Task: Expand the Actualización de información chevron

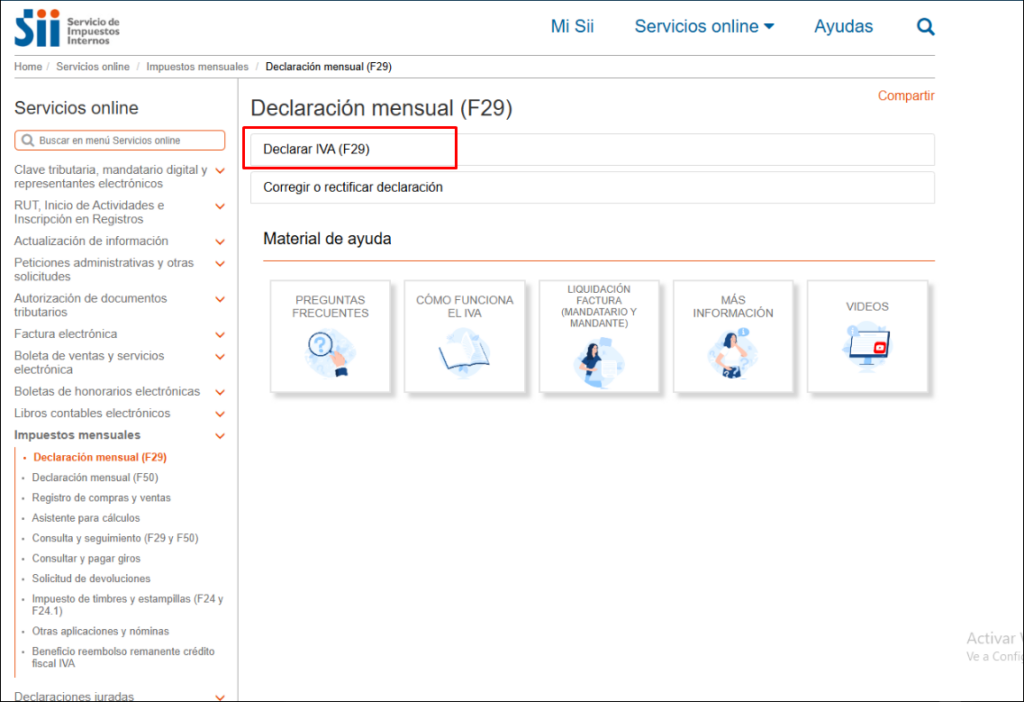Action: pyautogui.click(x=220, y=242)
